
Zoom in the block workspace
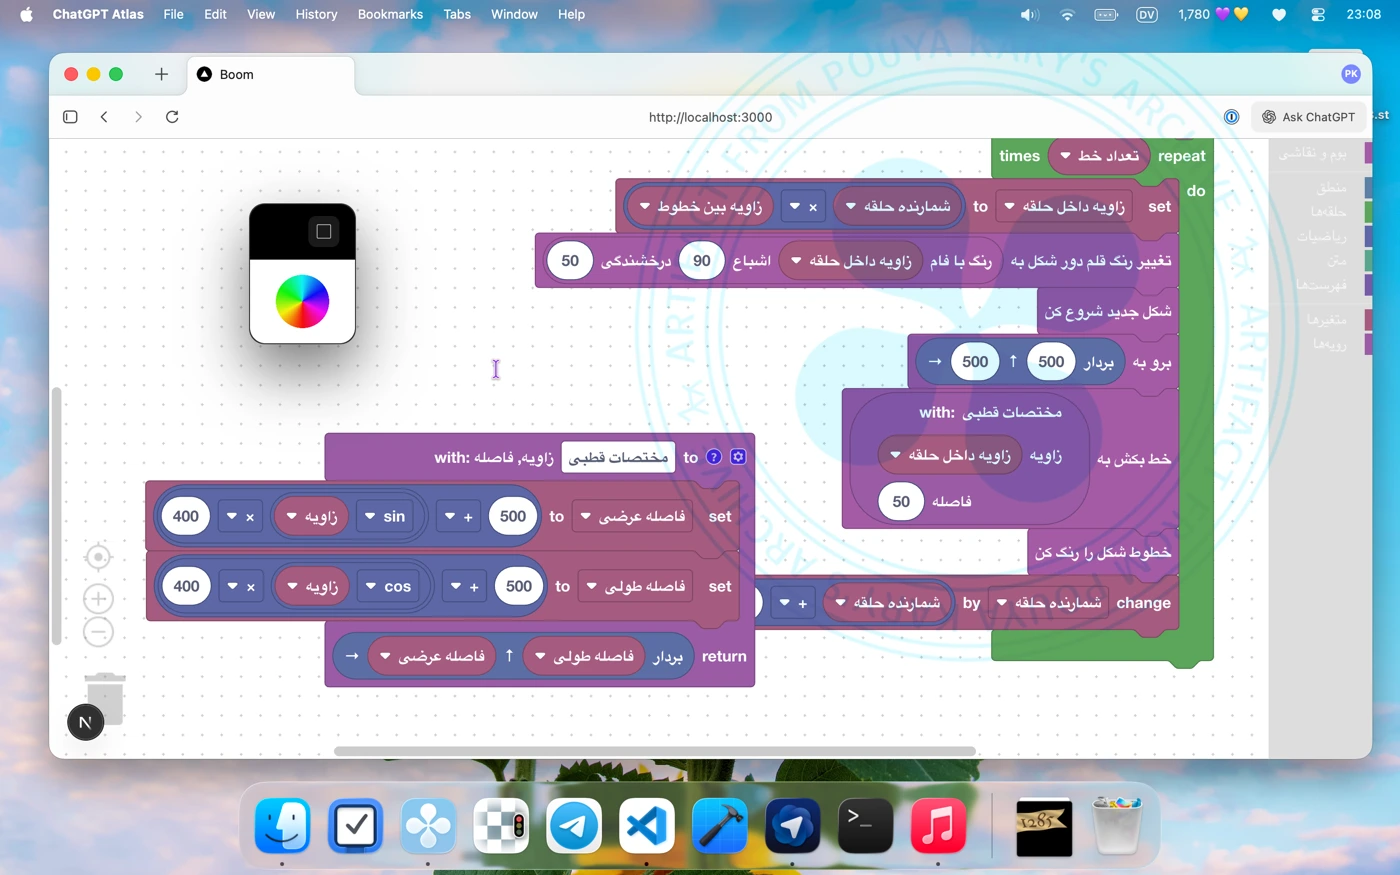tap(98, 599)
